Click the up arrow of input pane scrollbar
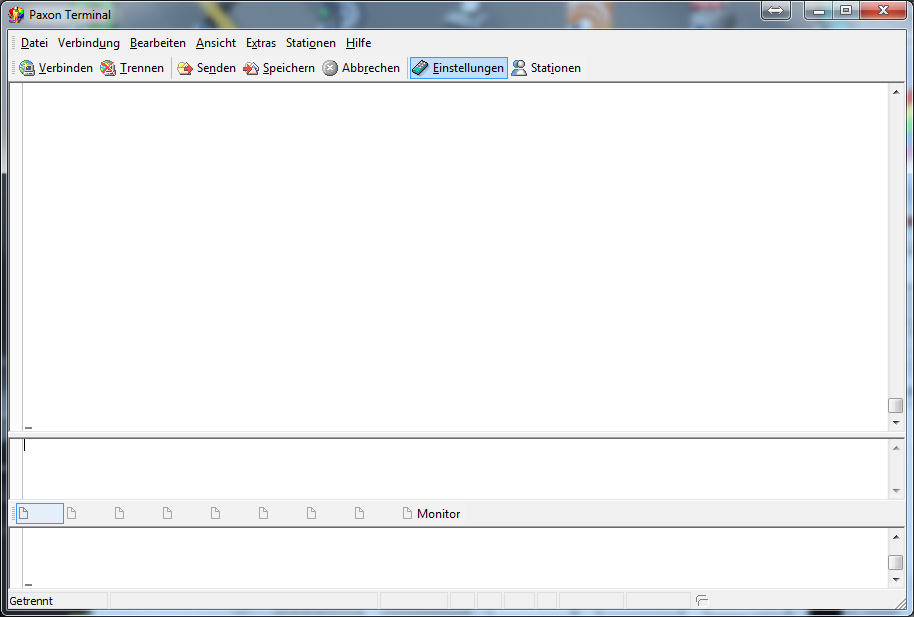914x617 pixels. click(896, 448)
